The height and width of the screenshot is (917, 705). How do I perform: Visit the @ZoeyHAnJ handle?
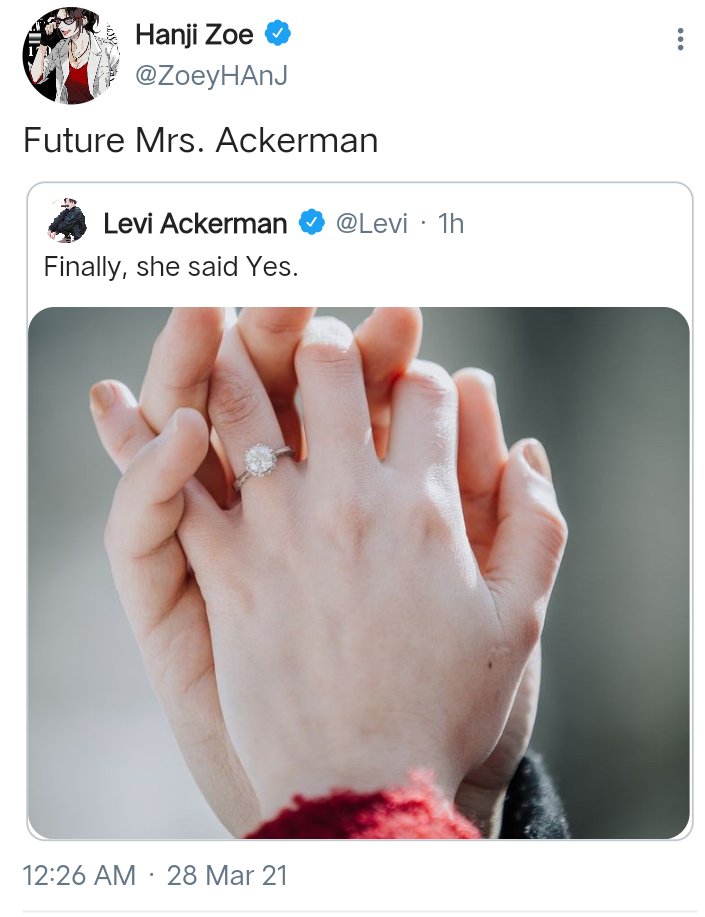pyautogui.click(x=212, y=75)
